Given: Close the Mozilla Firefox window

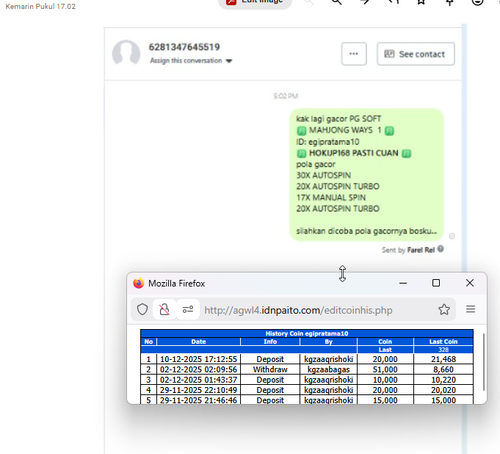Looking at the screenshot, I should click(470, 283).
